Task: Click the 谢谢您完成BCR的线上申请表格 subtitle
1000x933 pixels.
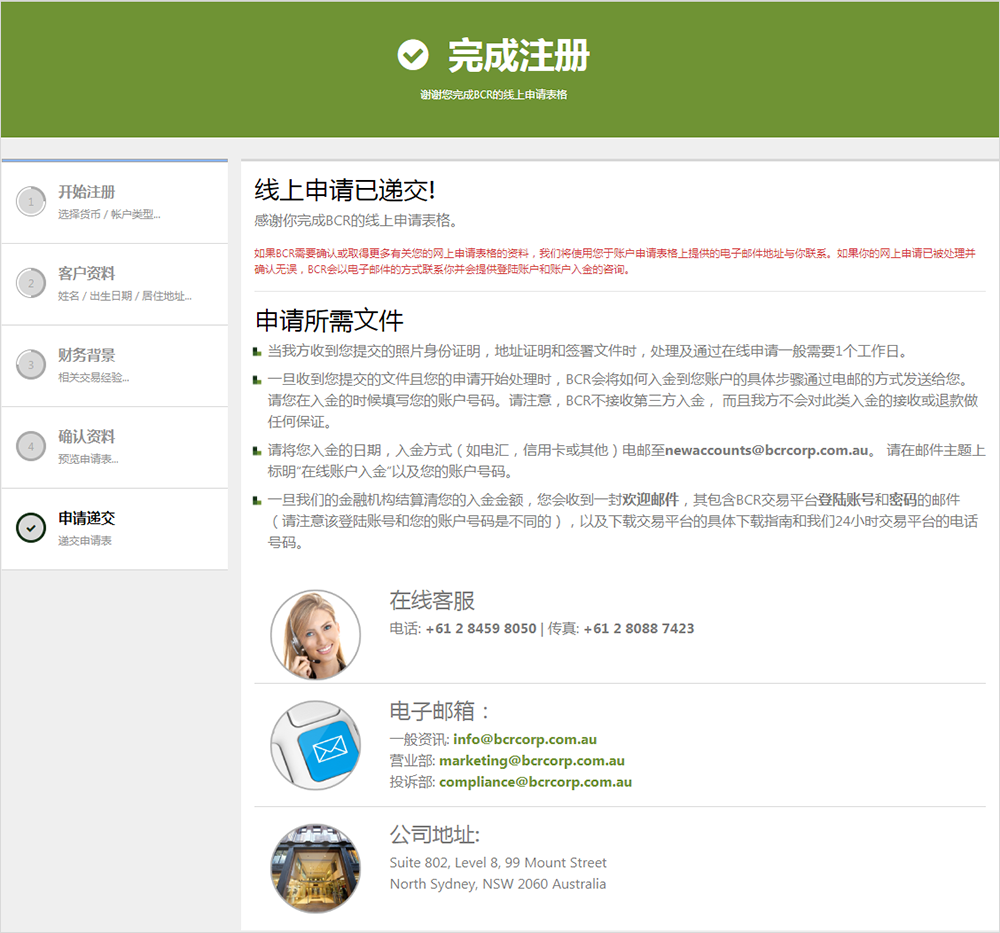Action: pyautogui.click(x=494, y=94)
